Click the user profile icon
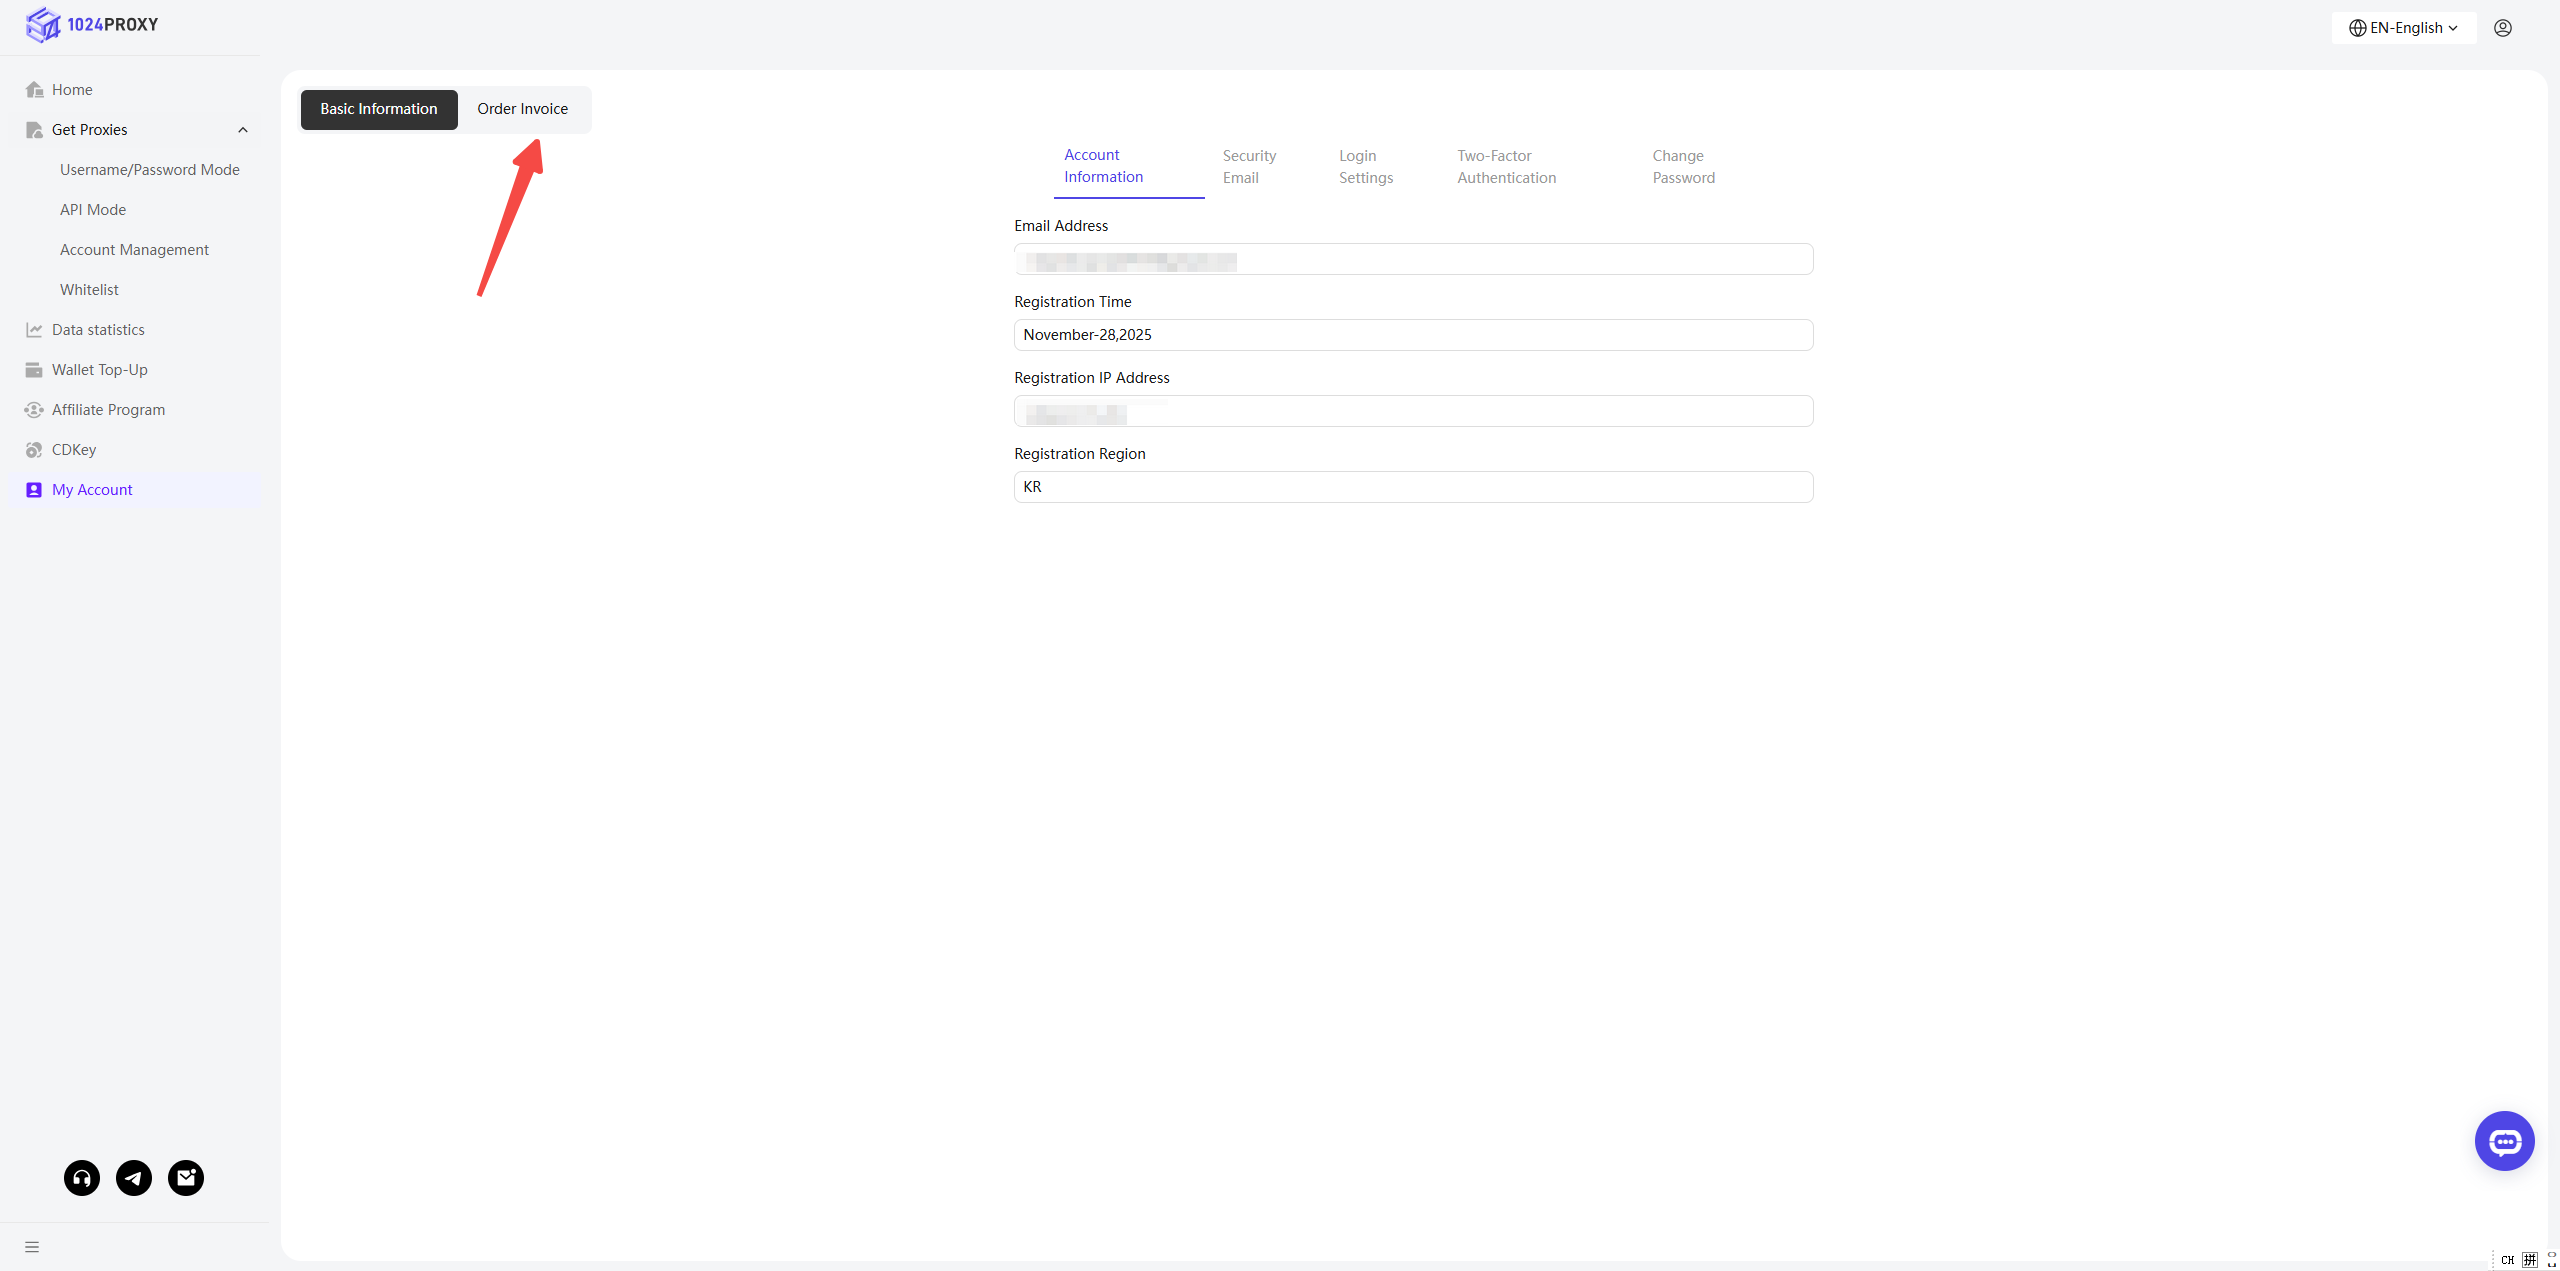The width and height of the screenshot is (2560, 1271). (x=2503, y=28)
